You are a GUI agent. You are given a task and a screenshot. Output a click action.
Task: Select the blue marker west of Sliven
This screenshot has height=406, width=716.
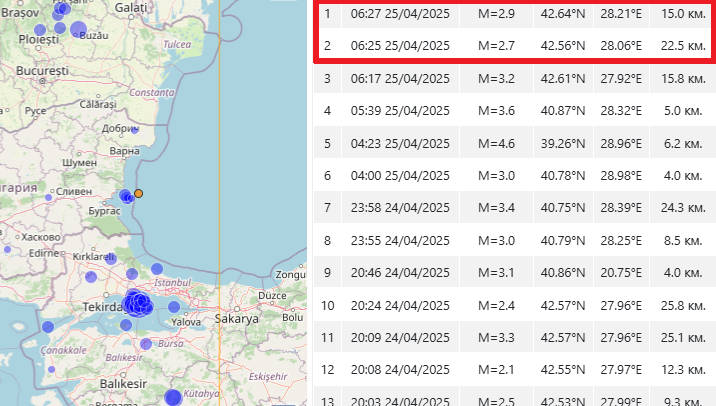pyautogui.click(x=48, y=197)
